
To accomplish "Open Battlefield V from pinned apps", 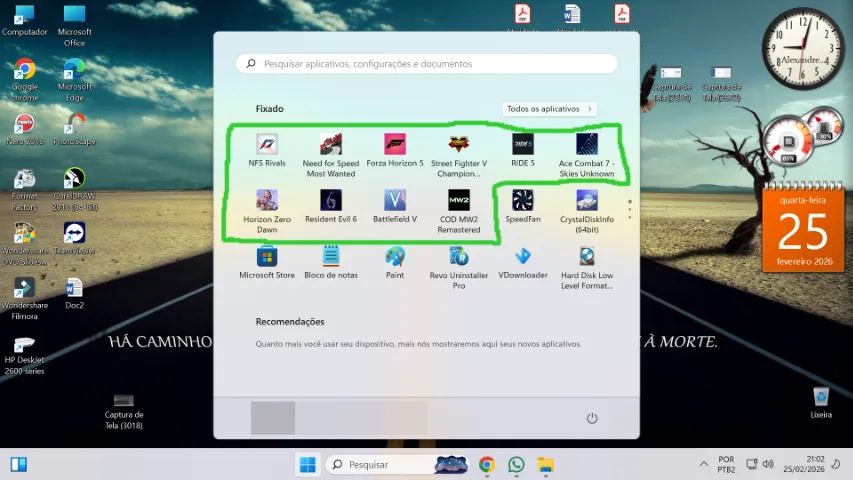I will click(x=394, y=206).
